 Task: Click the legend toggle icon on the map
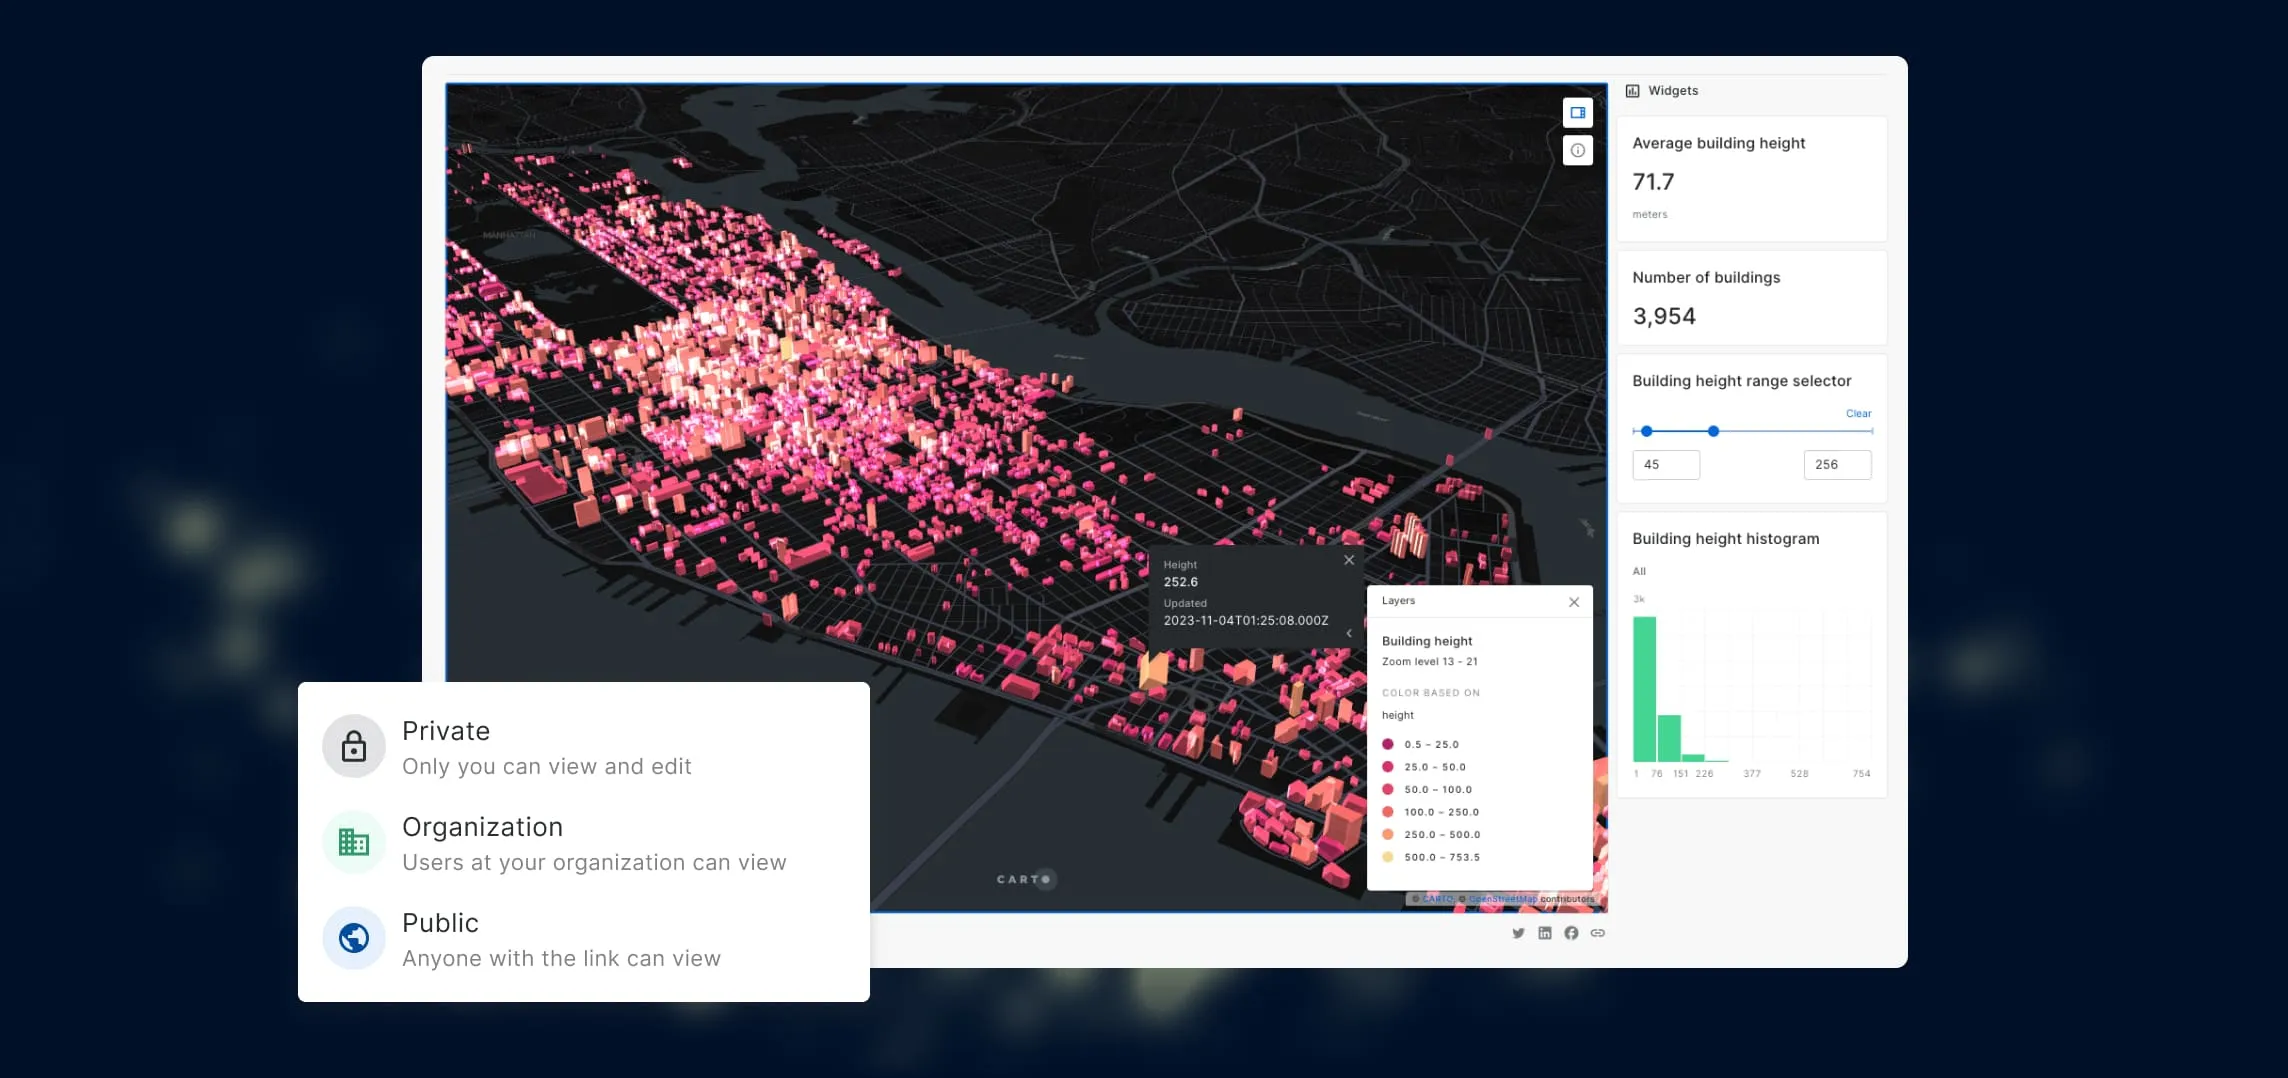tap(1578, 112)
